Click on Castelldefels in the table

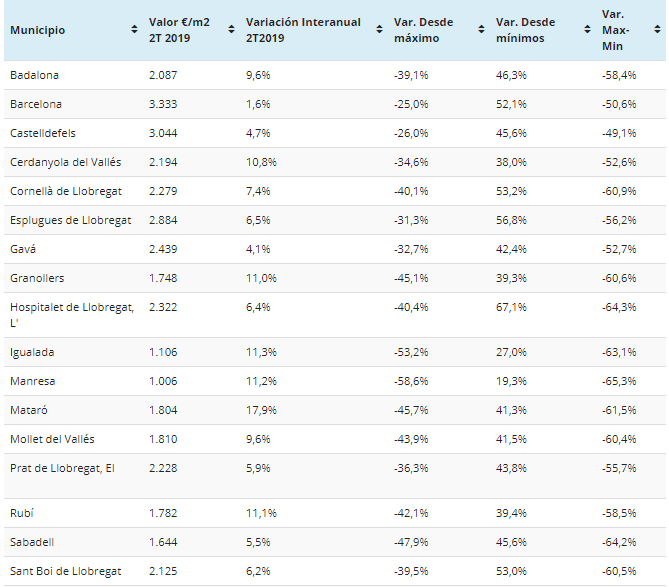(x=43, y=133)
